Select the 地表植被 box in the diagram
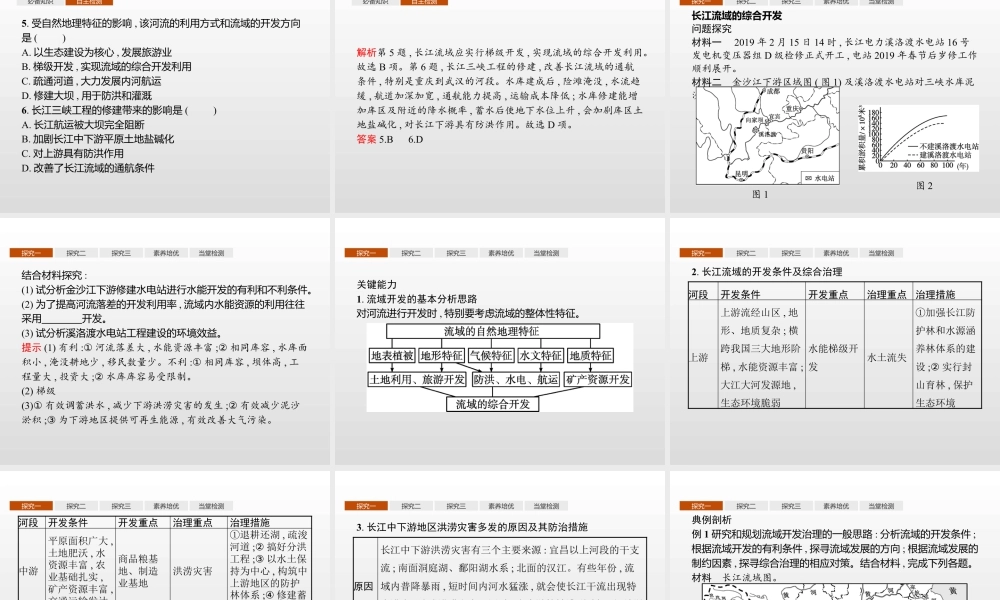Image resolution: width=1000 pixels, height=600 pixels. (392, 355)
